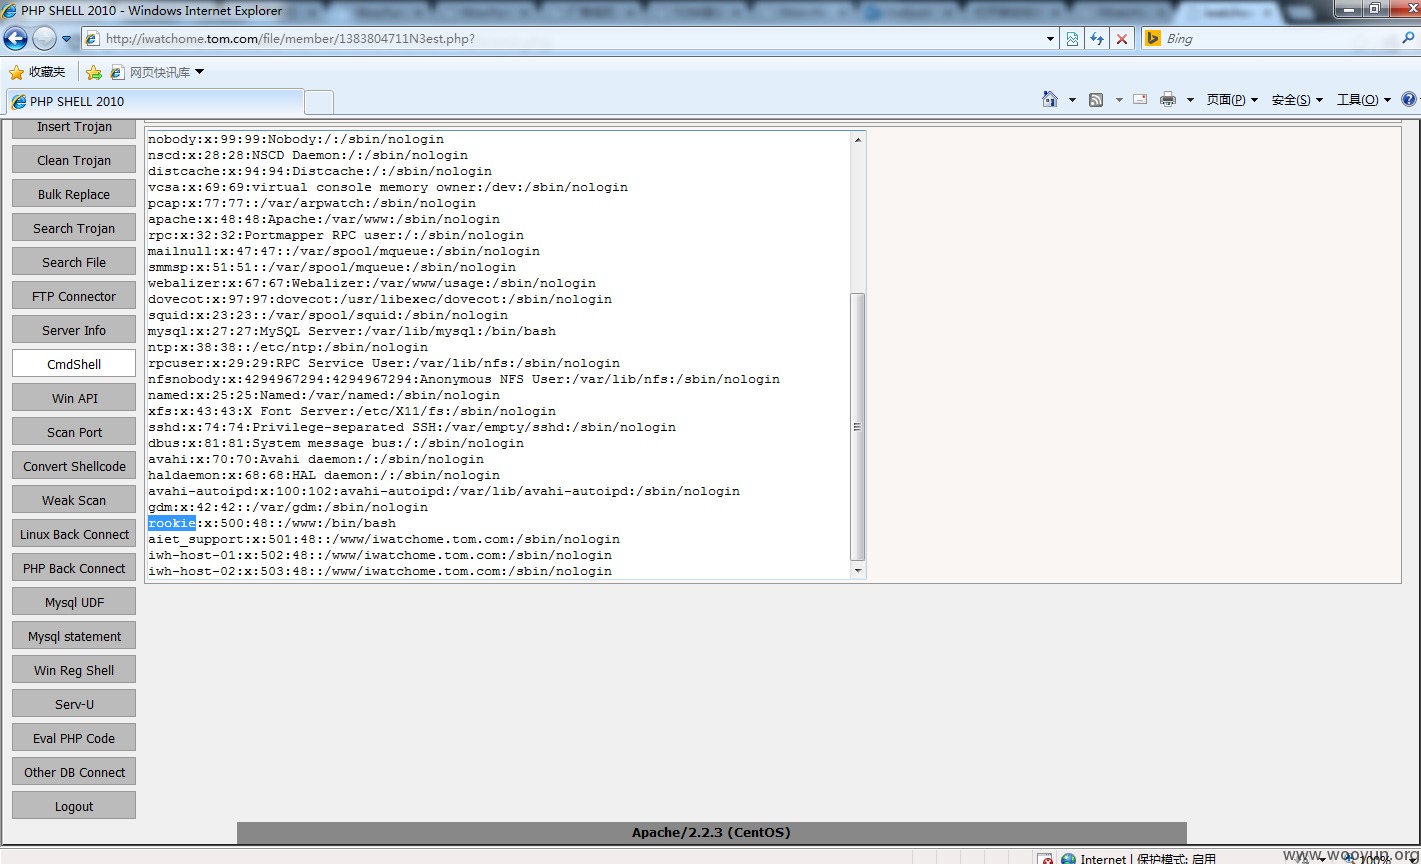Screen dimensions: 1421x864
Task: Click the apache:x:48:48 line
Action: (324, 219)
